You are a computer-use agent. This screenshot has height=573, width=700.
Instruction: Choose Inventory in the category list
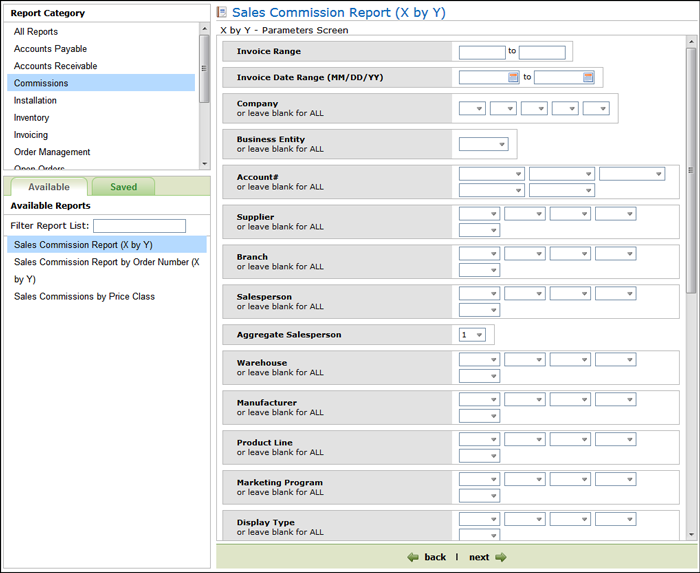pyautogui.click(x=31, y=118)
